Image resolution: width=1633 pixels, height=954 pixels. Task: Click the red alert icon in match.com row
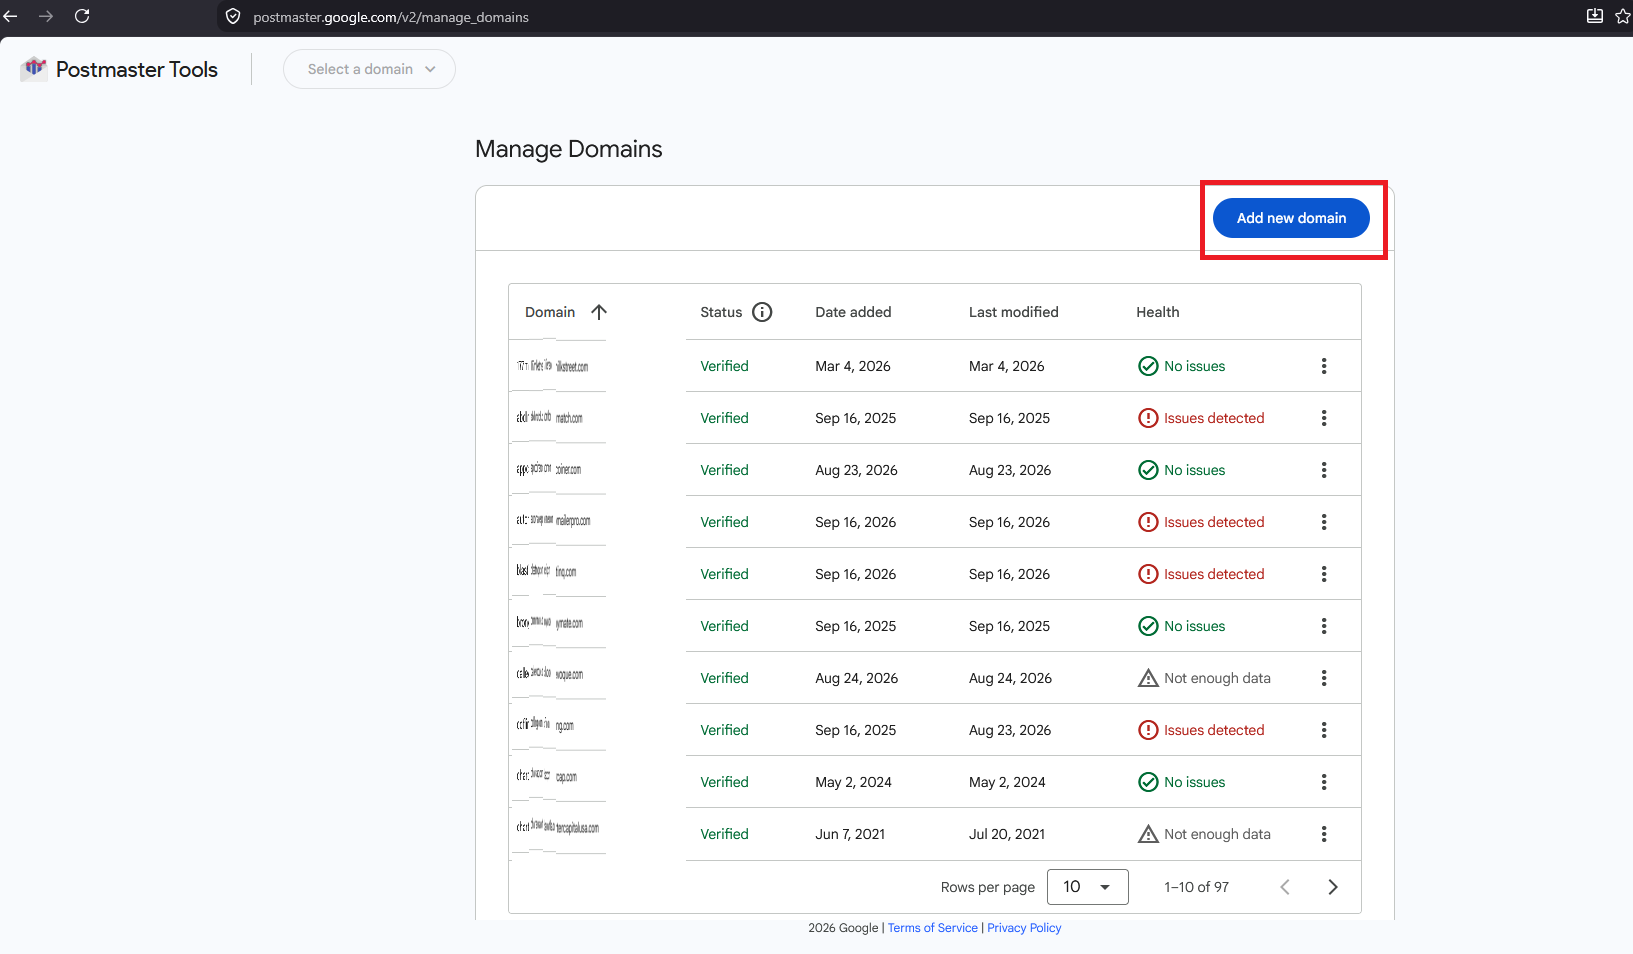[1148, 418]
